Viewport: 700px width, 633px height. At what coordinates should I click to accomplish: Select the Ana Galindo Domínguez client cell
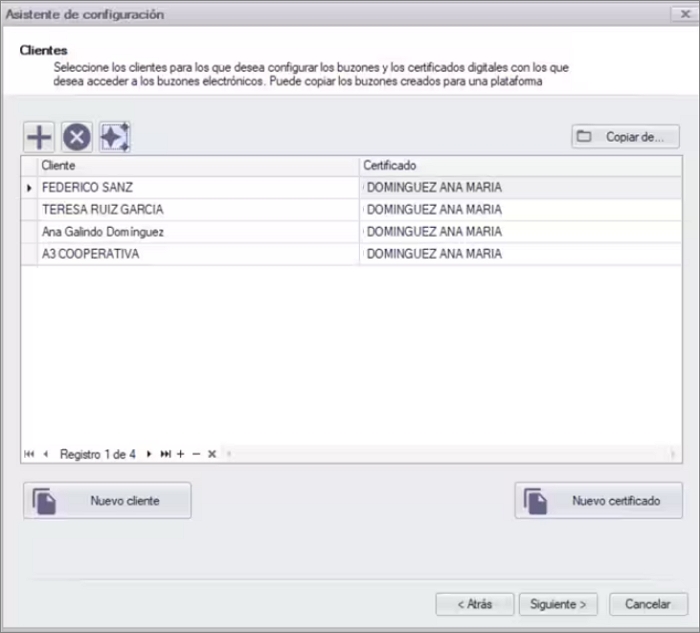pos(199,232)
